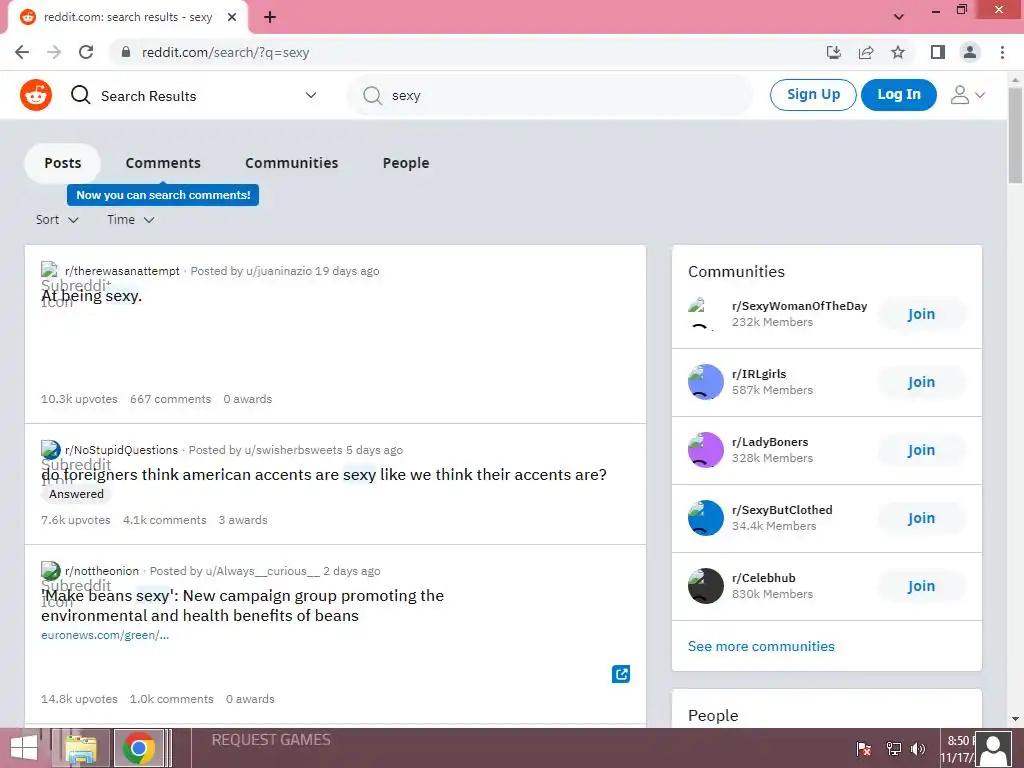Join the r/LadyBoners community
Screen dimensions: 1024x768
tap(921, 450)
